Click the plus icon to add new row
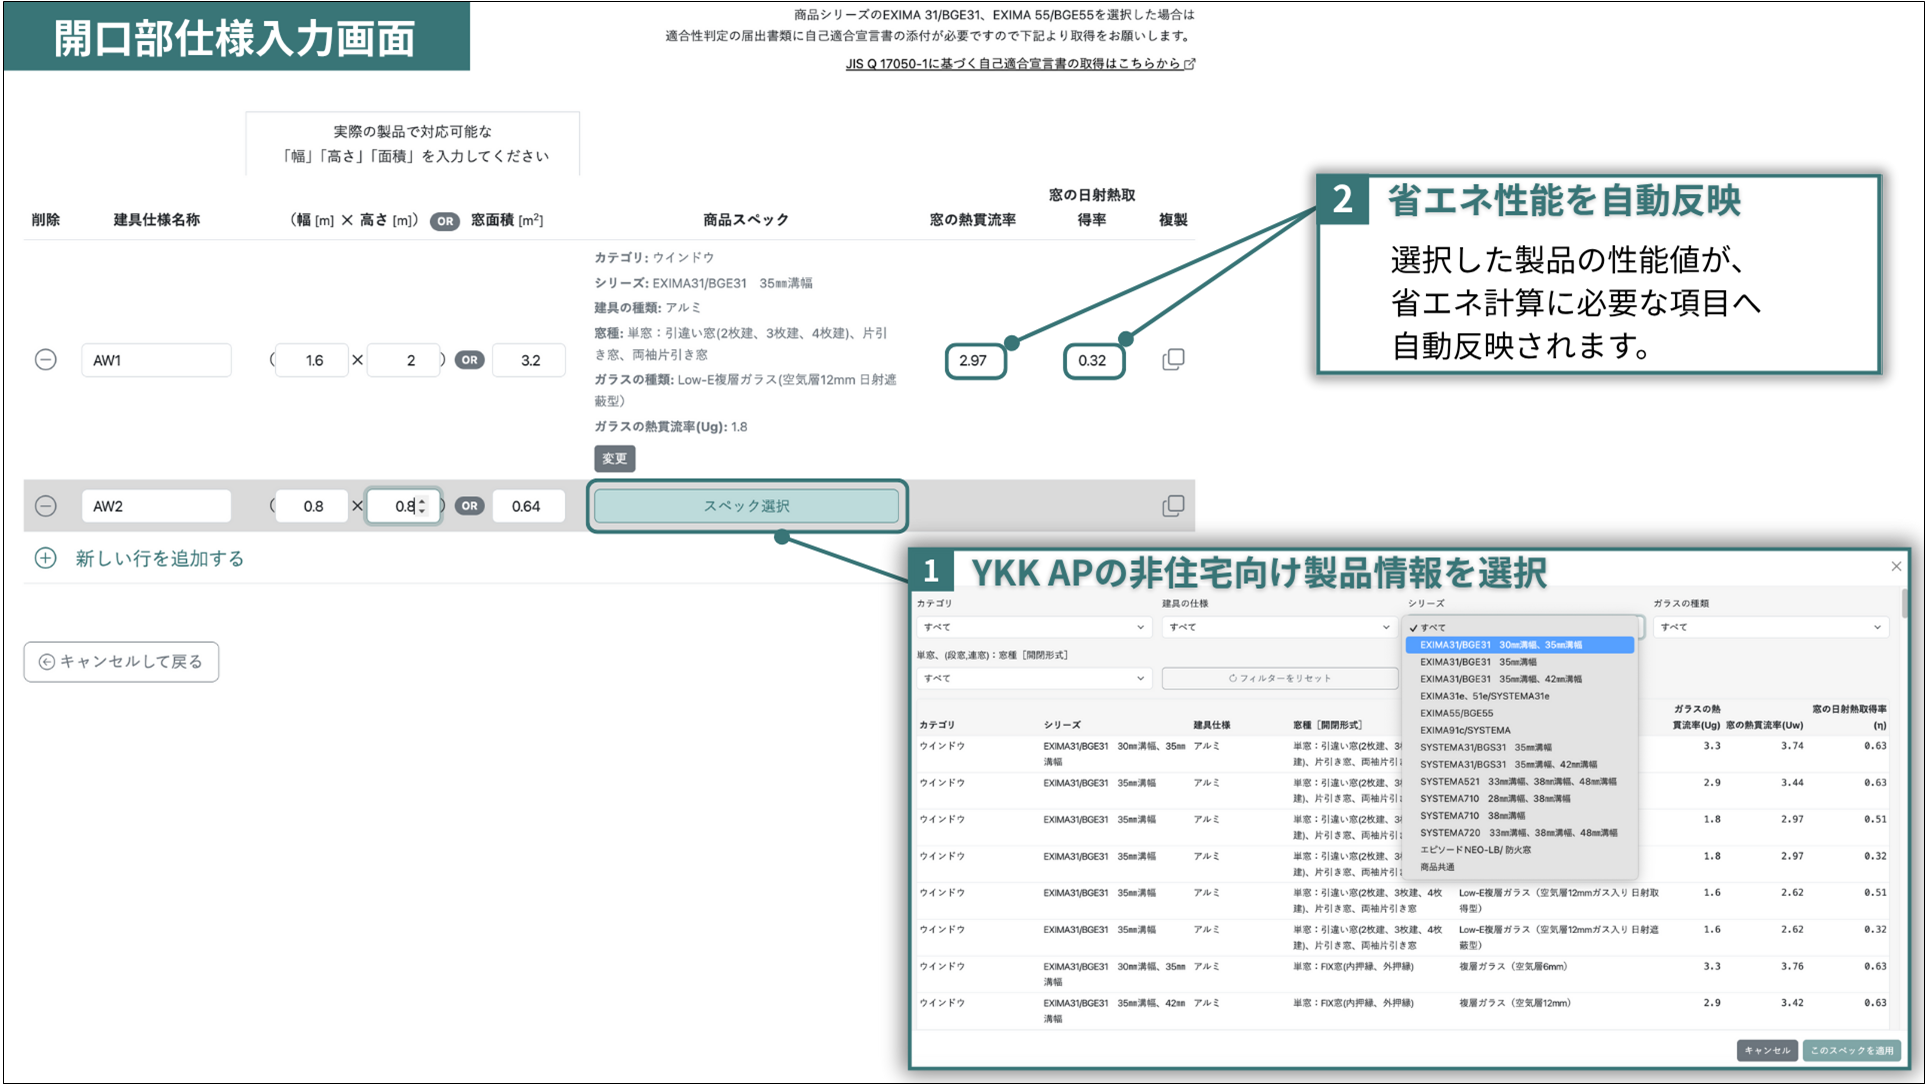This screenshot has width=1928, height=1085. 46,558
